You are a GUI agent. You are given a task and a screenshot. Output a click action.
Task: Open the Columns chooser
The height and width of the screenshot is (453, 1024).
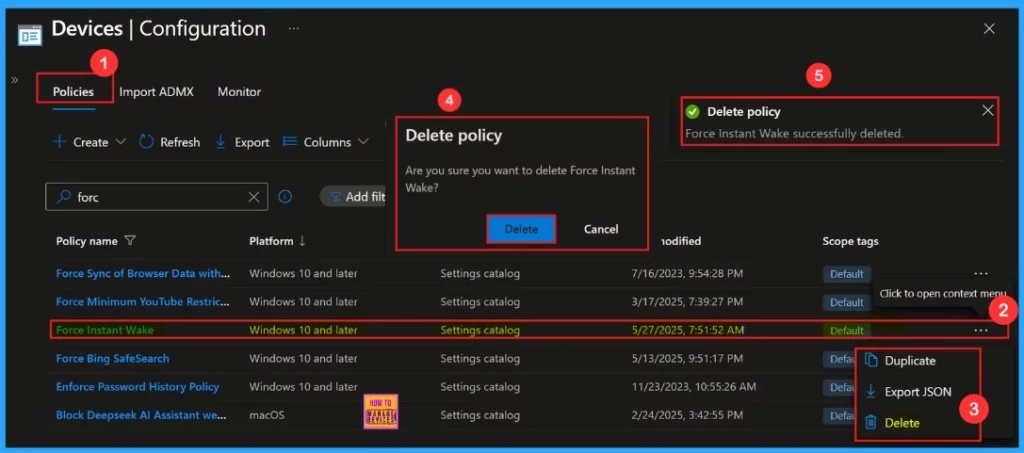coord(317,142)
